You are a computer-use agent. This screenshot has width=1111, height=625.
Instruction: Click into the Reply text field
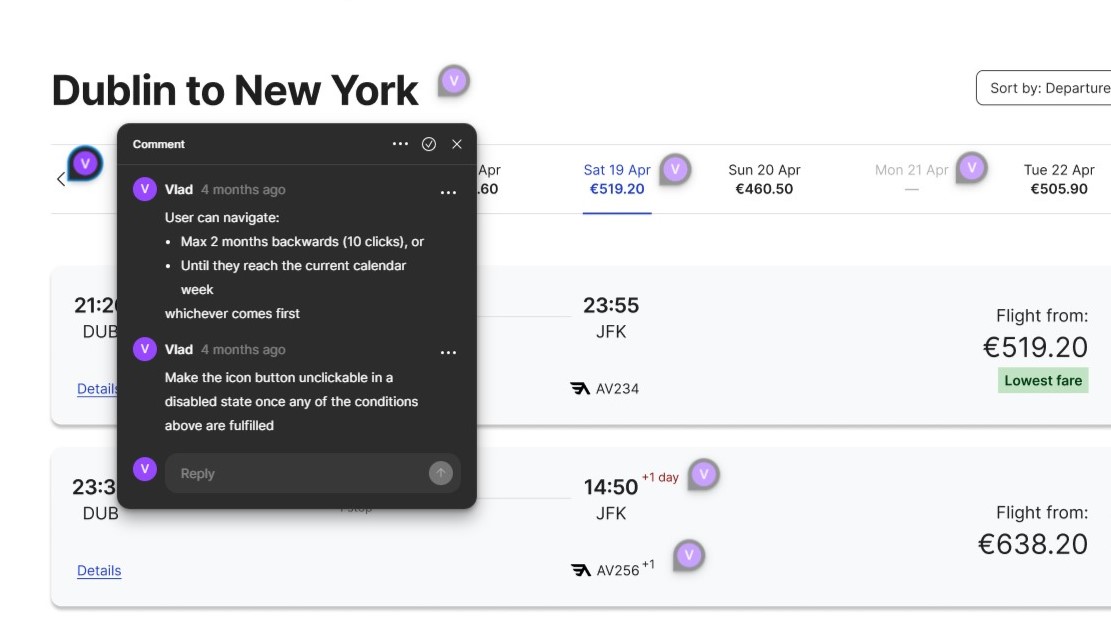click(295, 474)
